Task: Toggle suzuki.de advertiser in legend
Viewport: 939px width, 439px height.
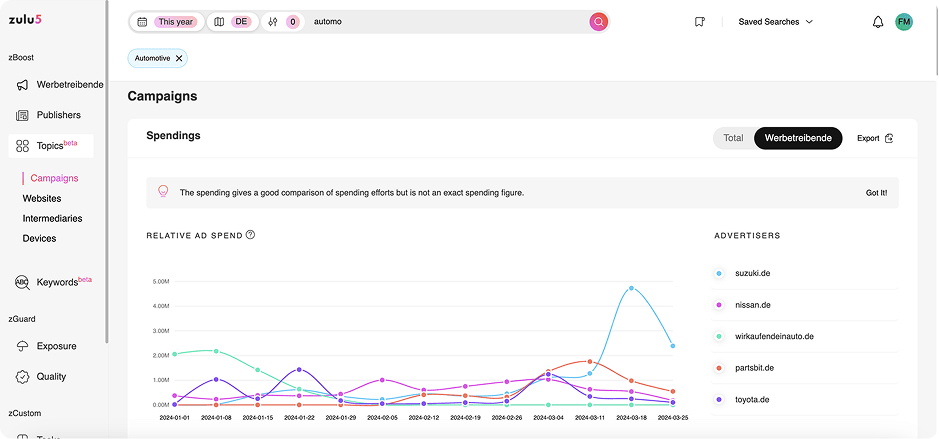Action: 752,273
